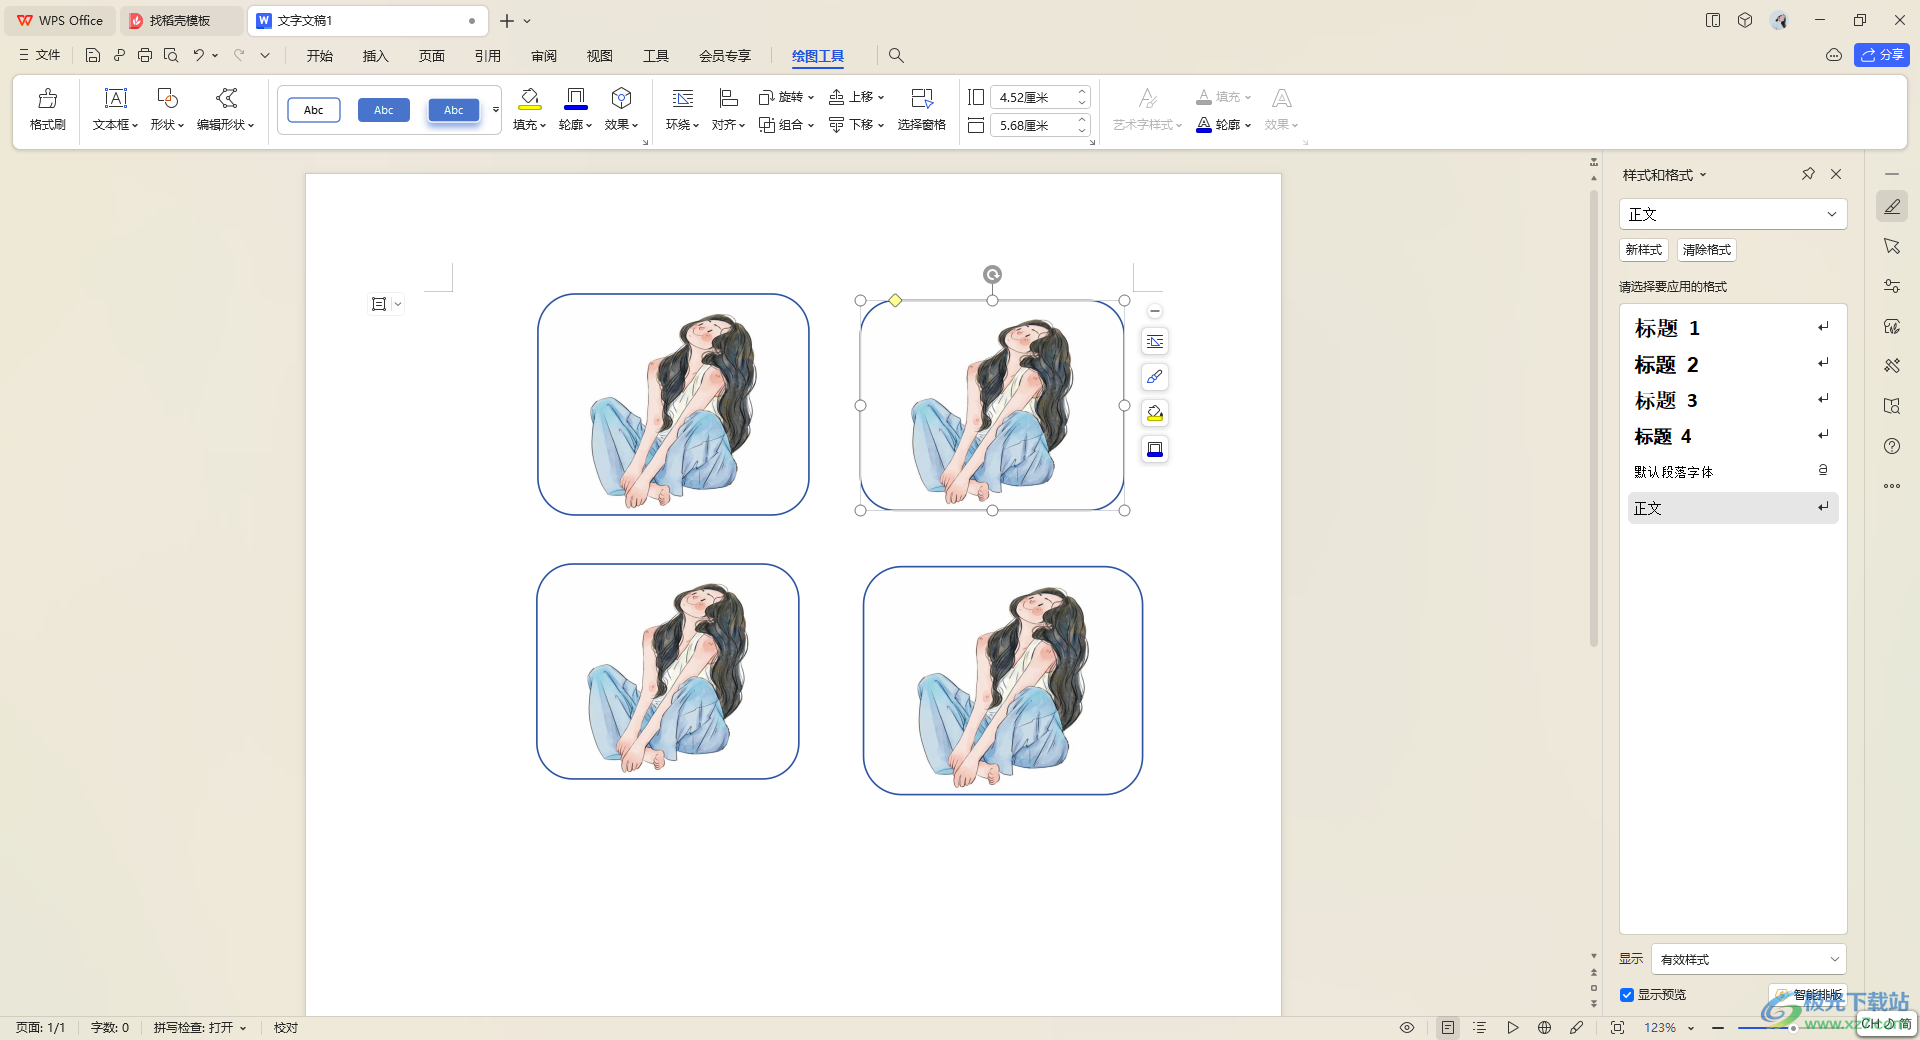
Task: Click the floating outline icon beside shape
Action: pyautogui.click(x=1155, y=449)
